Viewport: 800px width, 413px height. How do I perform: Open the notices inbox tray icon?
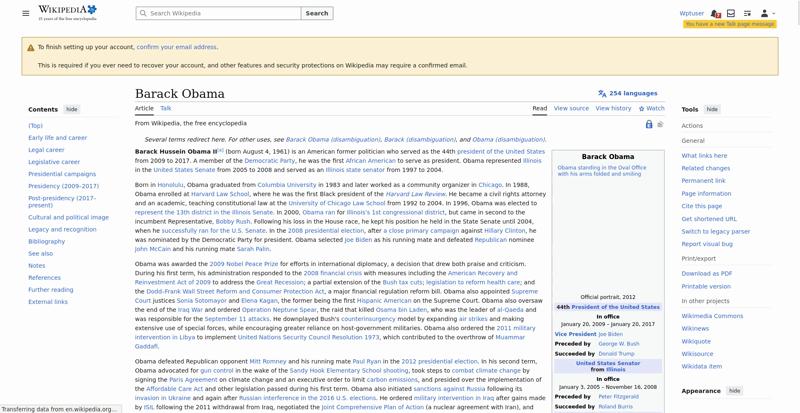[731, 13]
